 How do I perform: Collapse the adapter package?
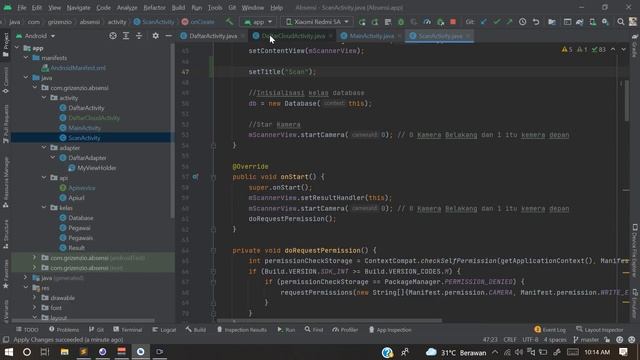(44, 147)
